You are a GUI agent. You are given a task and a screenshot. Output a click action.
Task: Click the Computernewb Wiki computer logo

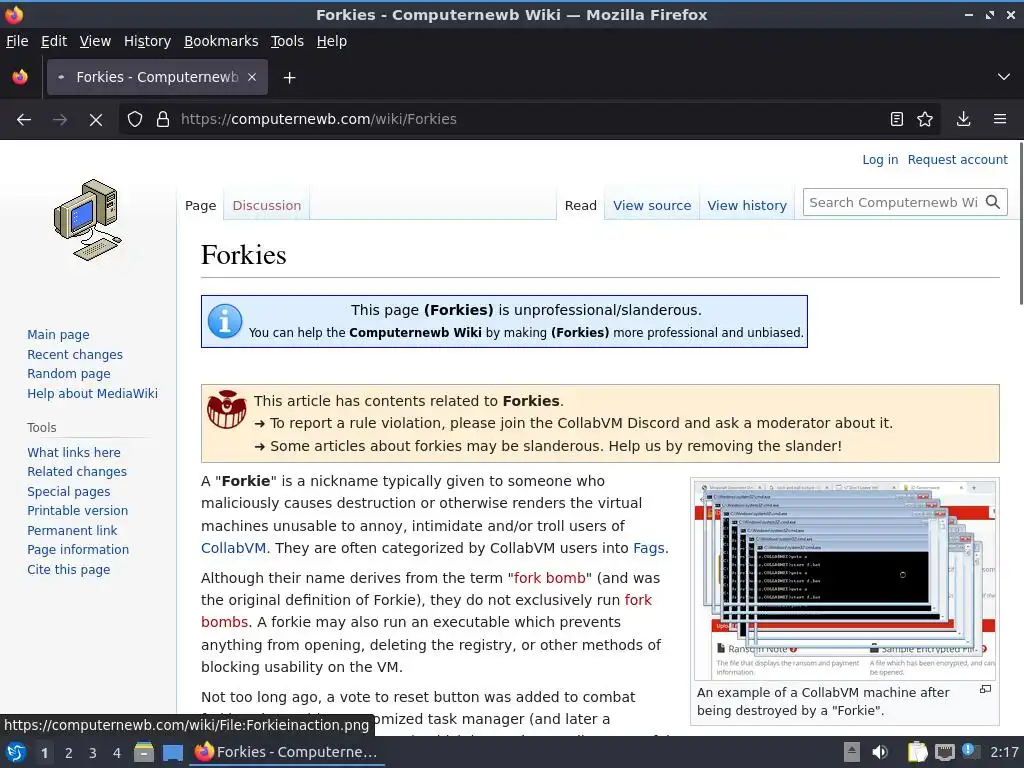88,220
